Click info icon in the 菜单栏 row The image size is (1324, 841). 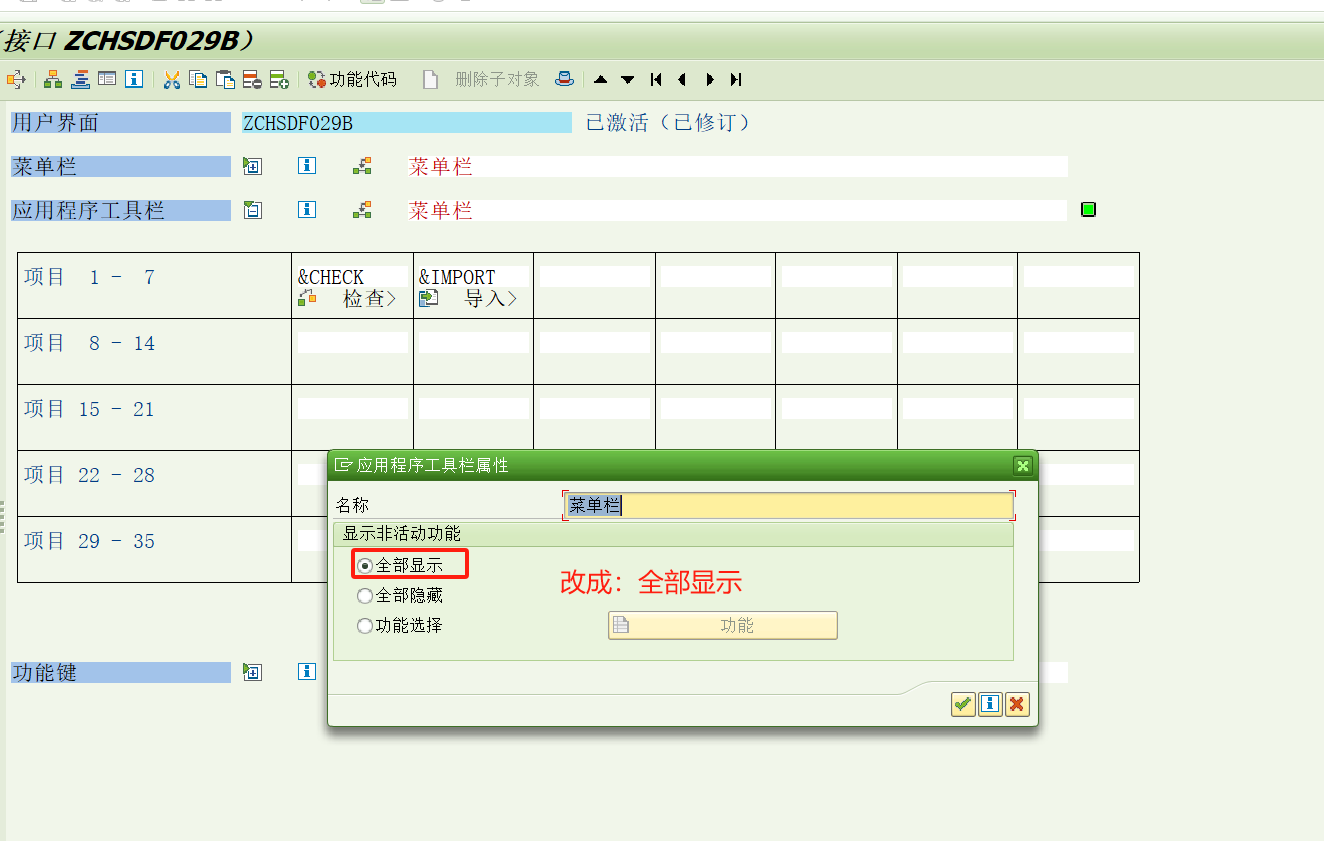[x=308, y=166]
